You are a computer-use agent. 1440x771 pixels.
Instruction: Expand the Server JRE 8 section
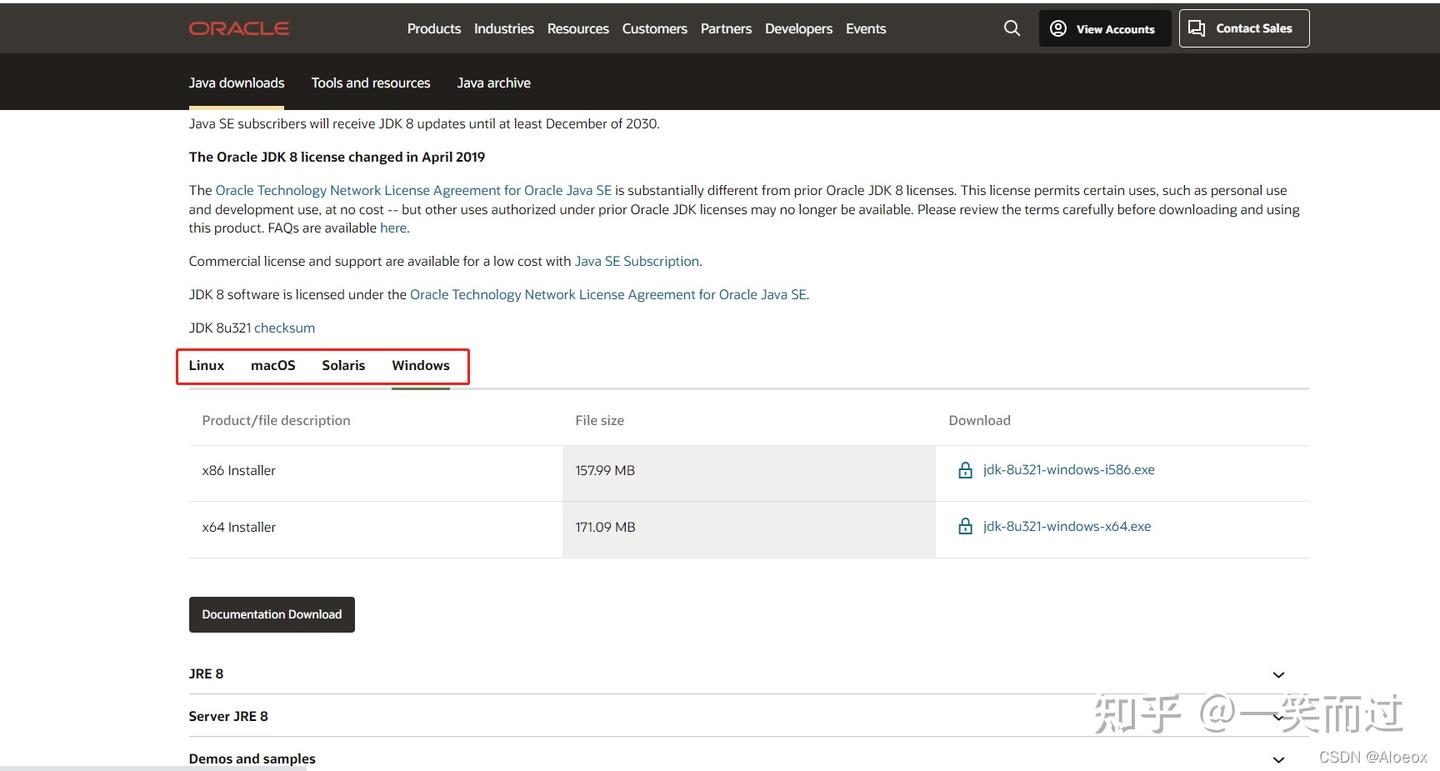tap(1276, 716)
